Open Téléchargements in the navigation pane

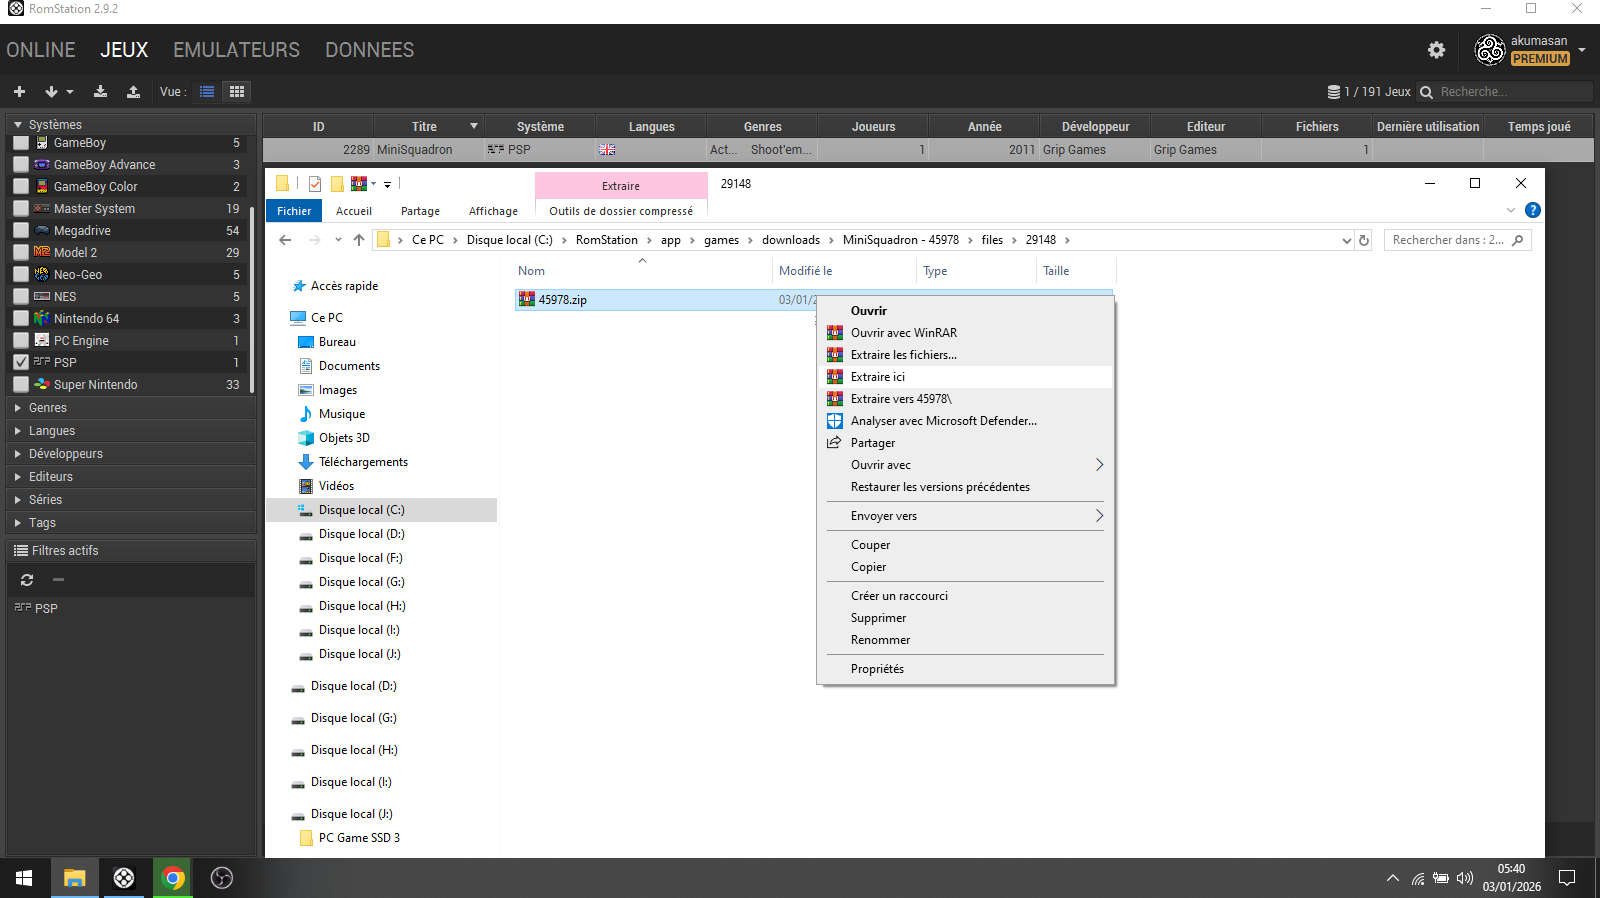[363, 462]
